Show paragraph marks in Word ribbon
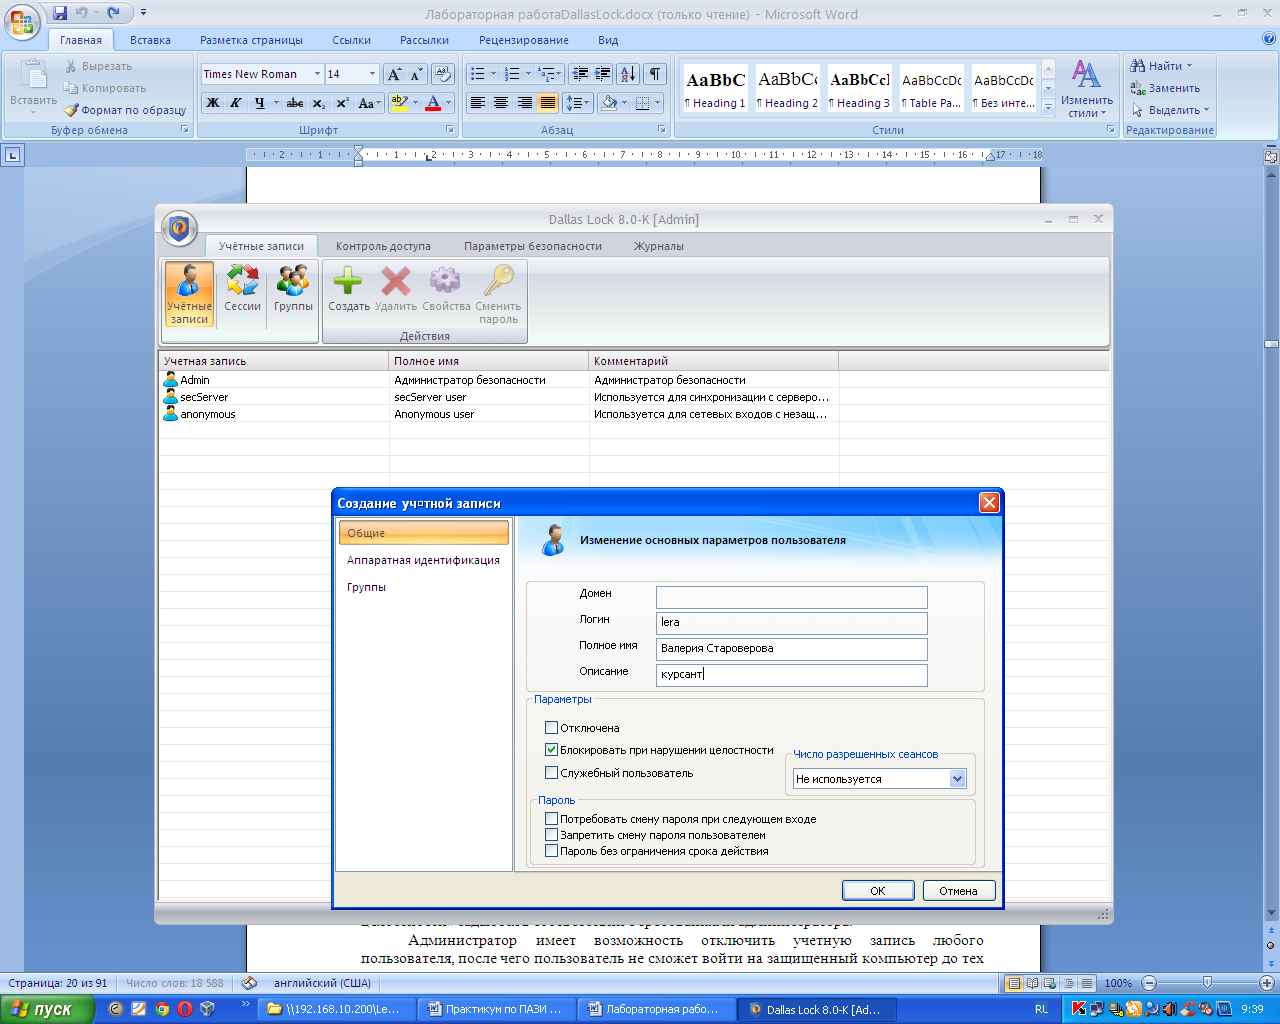Image resolution: width=1280 pixels, height=1024 pixels. (654, 74)
